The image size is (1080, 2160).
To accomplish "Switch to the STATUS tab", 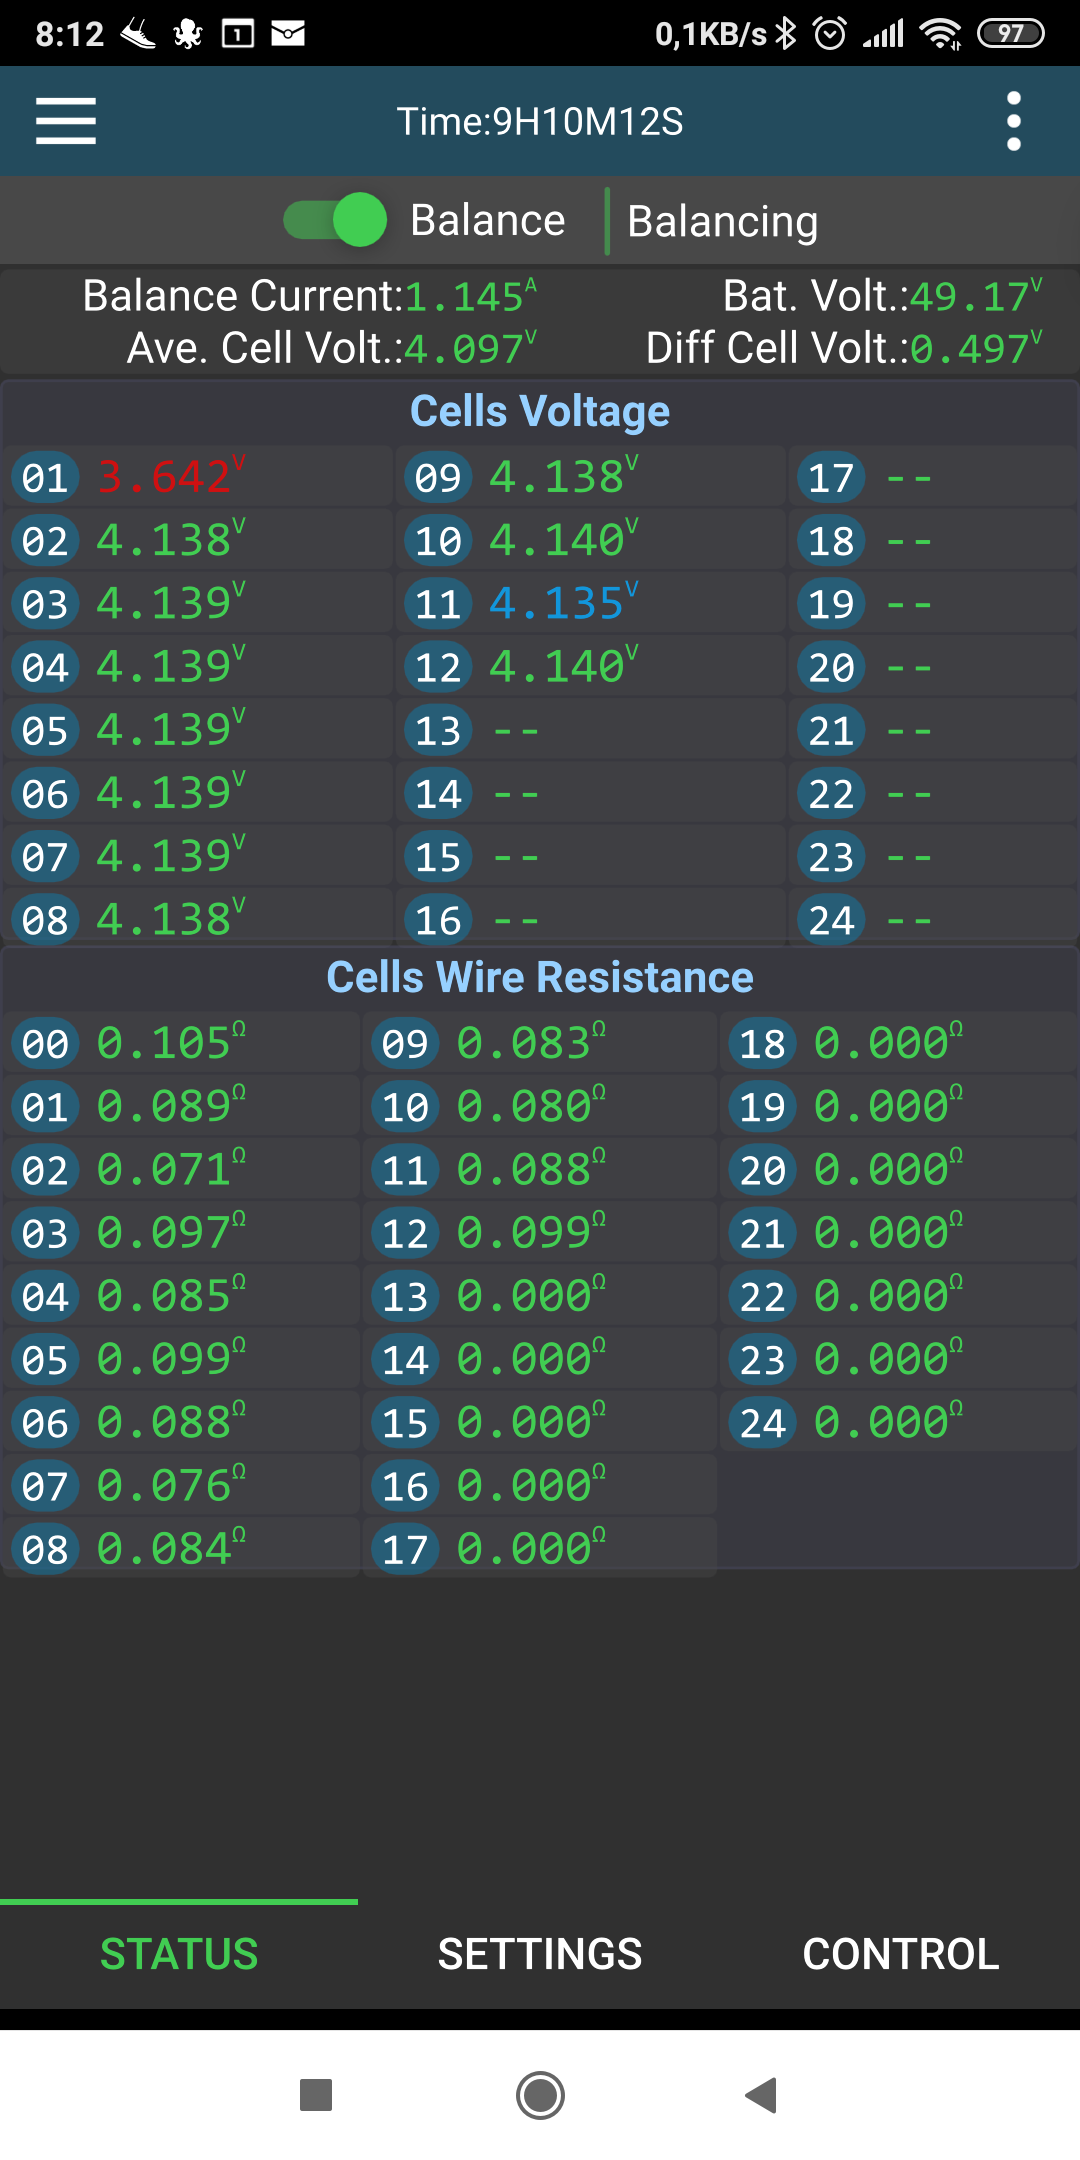I will (x=179, y=1954).
